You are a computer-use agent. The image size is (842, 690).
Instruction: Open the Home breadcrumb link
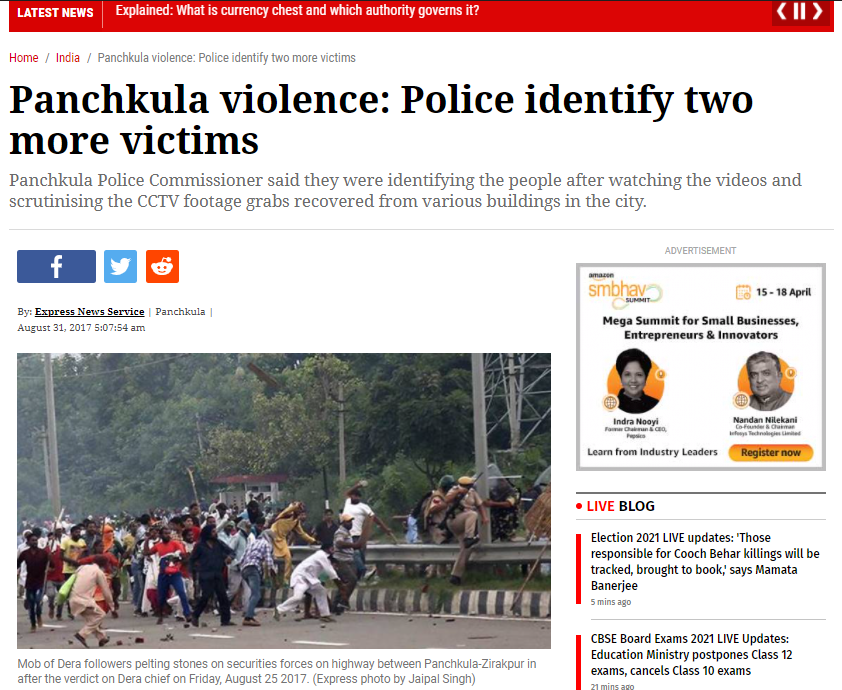pos(24,58)
